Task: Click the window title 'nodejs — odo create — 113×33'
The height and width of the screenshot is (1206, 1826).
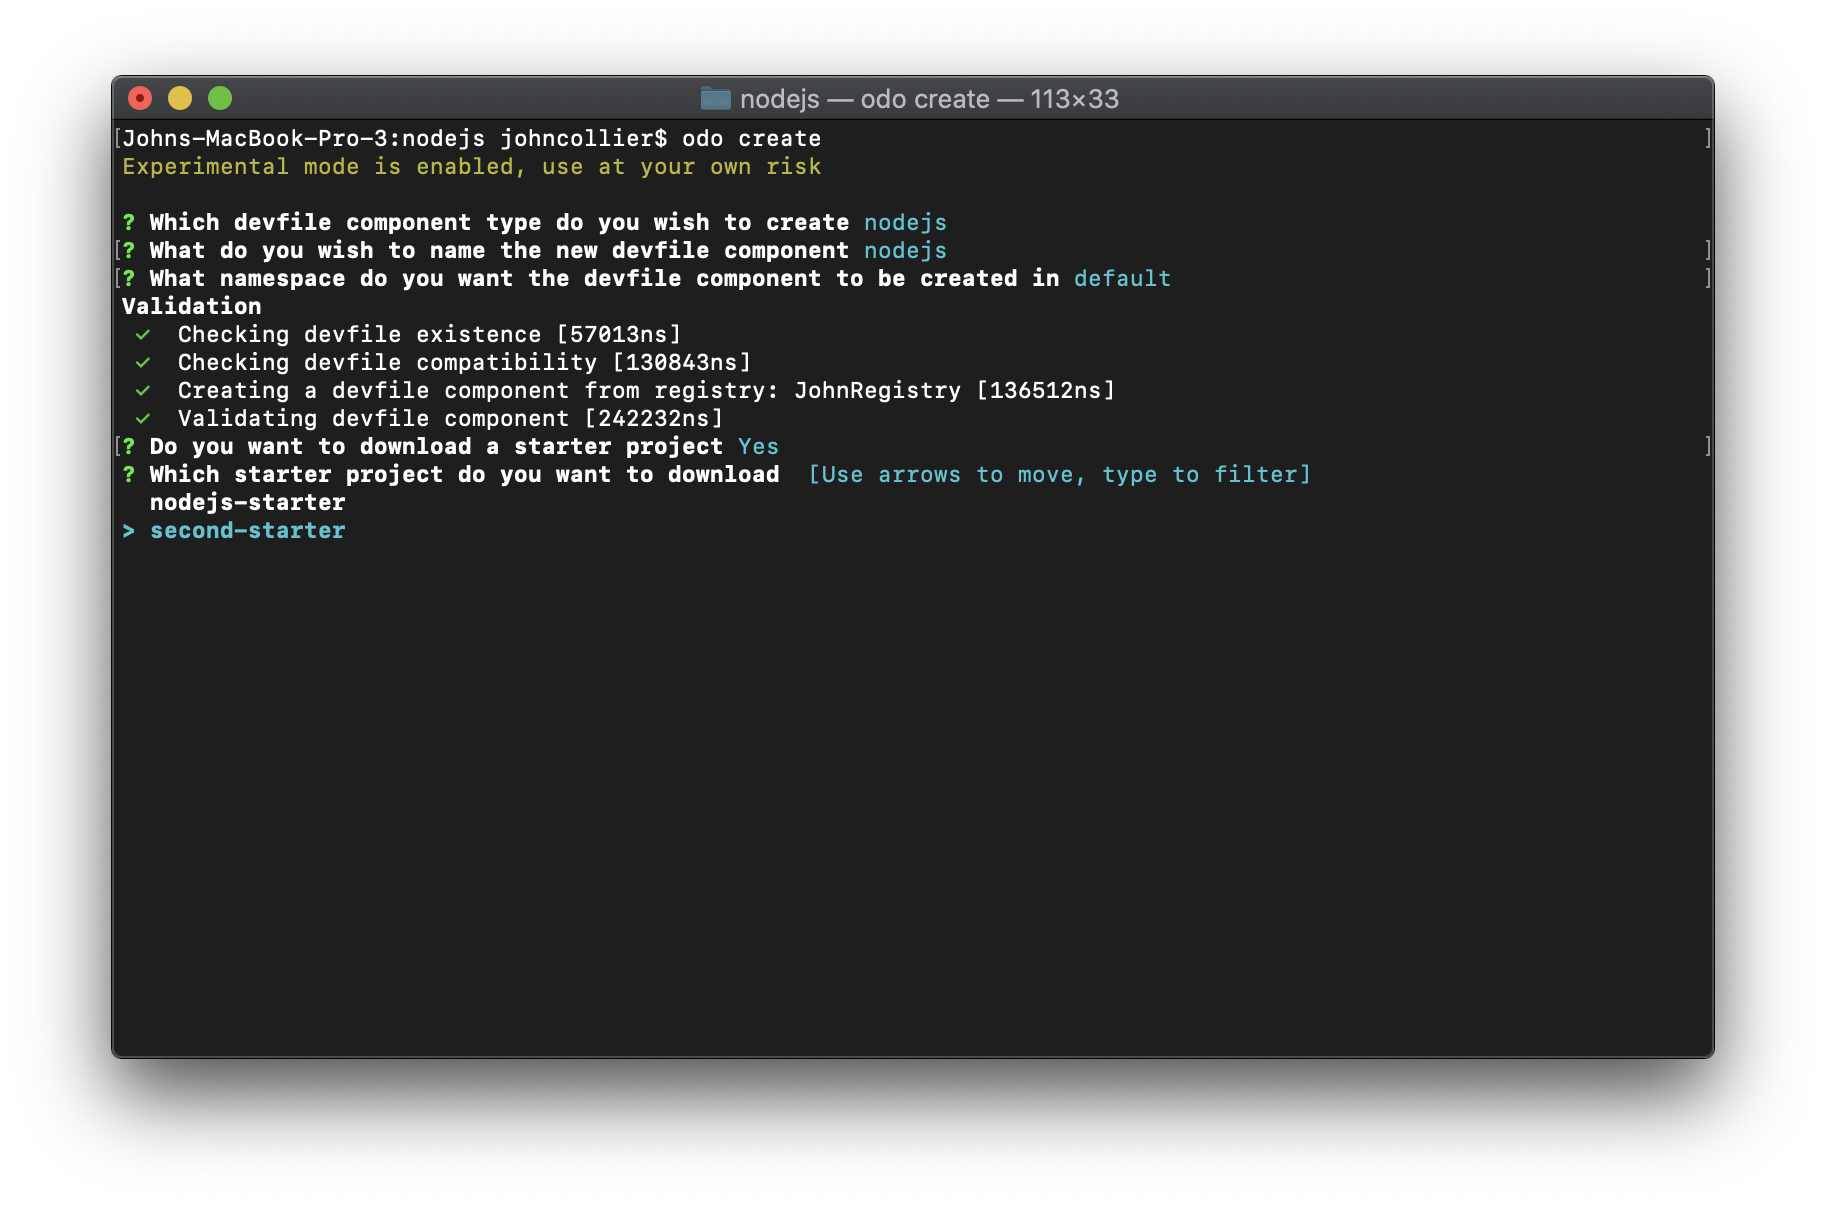Action: pyautogui.click(x=929, y=99)
